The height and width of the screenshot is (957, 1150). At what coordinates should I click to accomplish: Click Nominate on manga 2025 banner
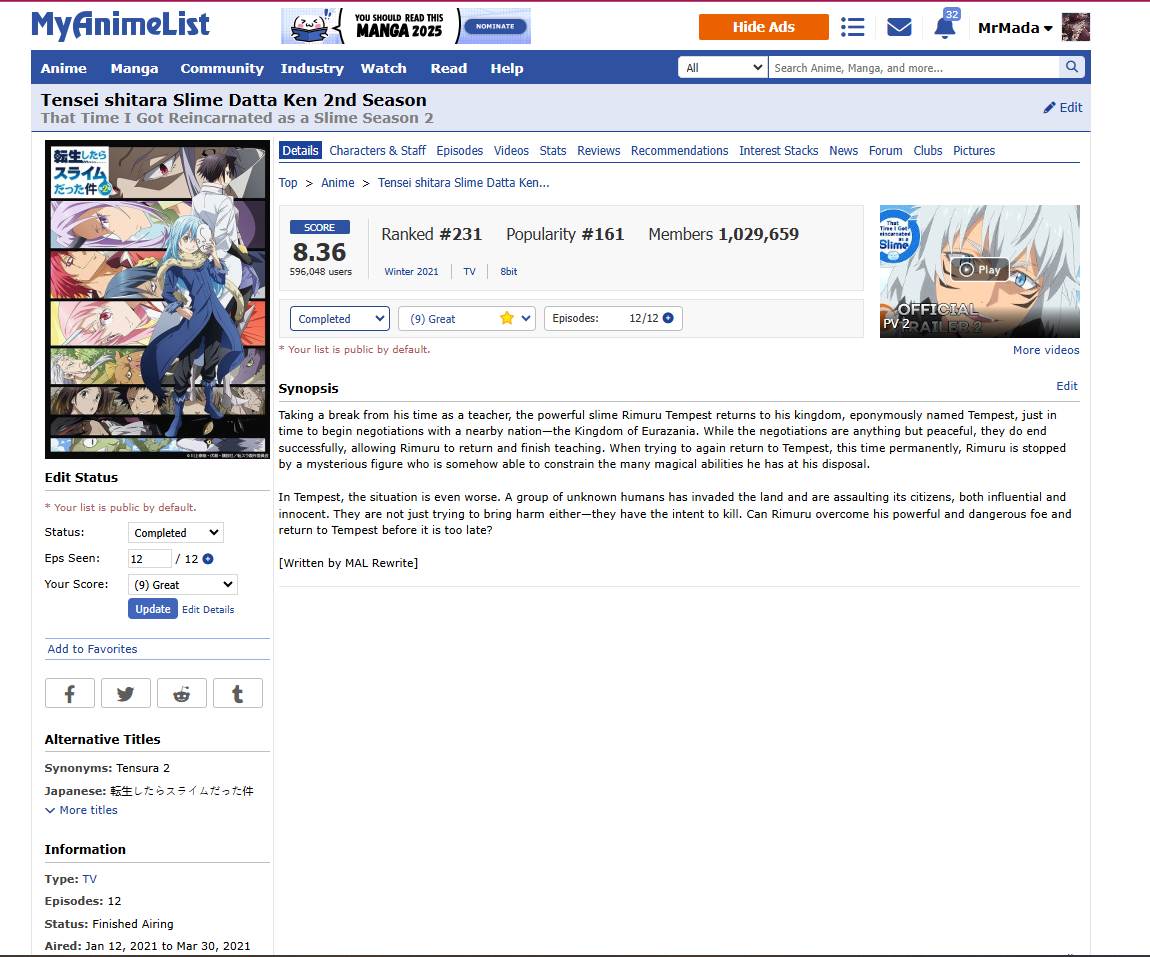496,26
